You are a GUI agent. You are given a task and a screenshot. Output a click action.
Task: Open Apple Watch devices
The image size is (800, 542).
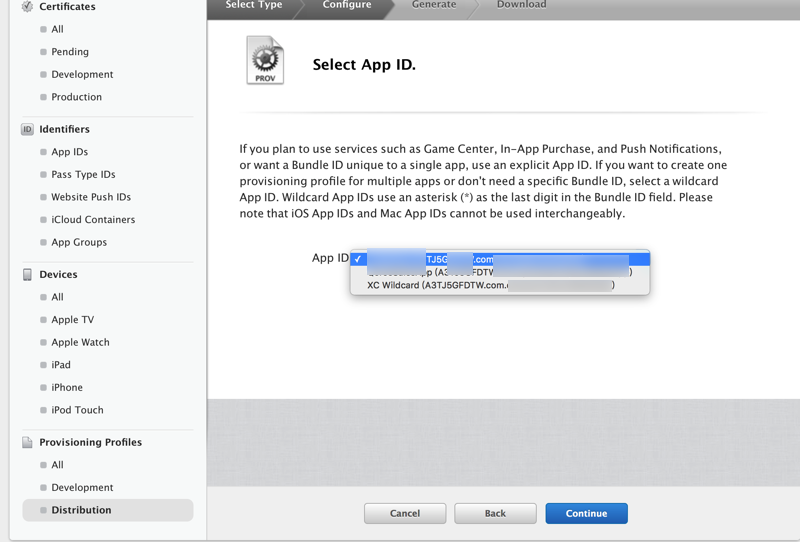tap(80, 342)
